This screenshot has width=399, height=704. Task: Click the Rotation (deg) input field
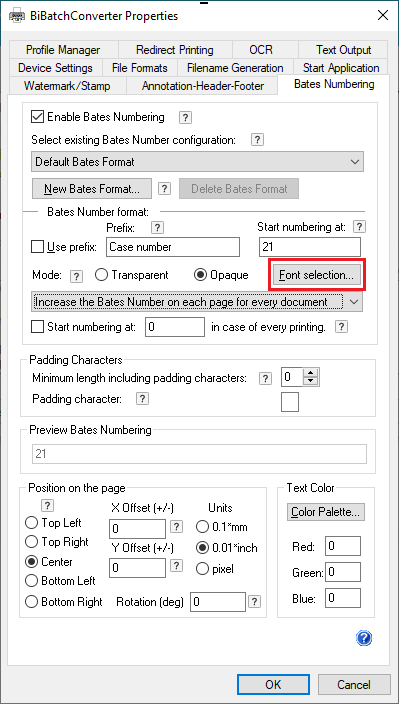(218, 602)
